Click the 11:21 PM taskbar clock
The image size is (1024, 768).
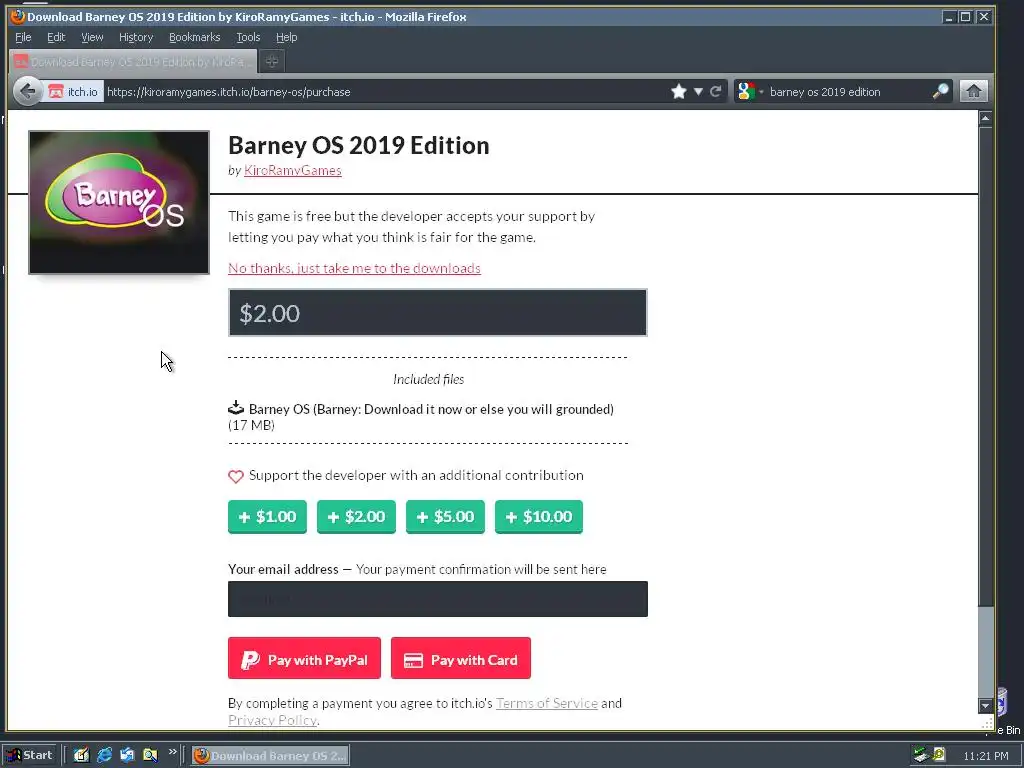[985, 756]
